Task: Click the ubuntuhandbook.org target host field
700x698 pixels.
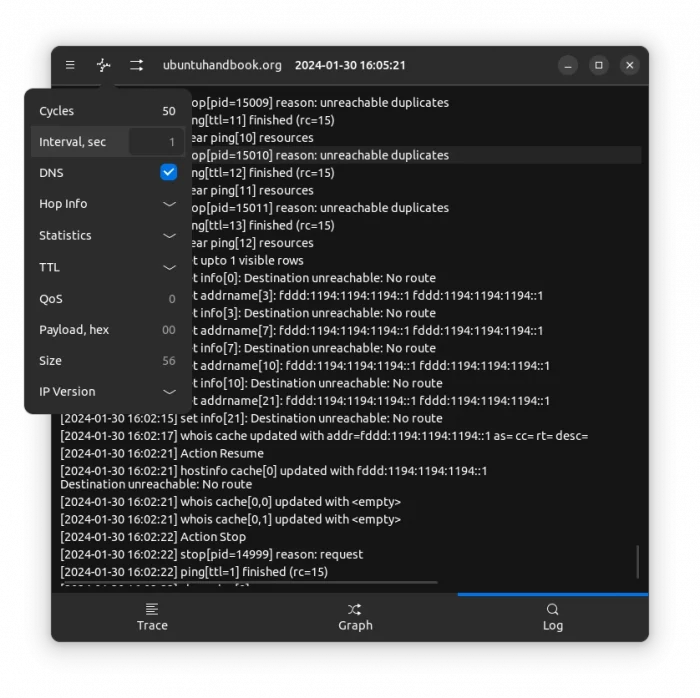Action: click(x=222, y=65)
